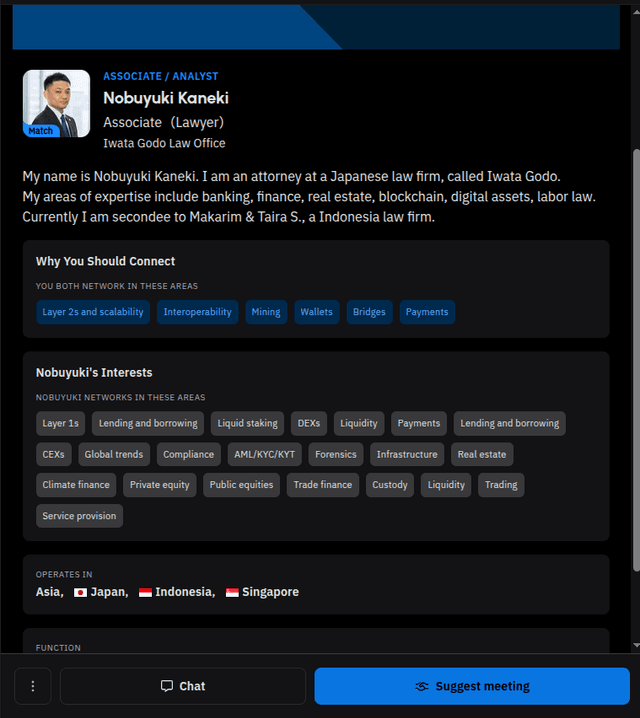Click the scrollbar down arrow

tap(636, 645)
